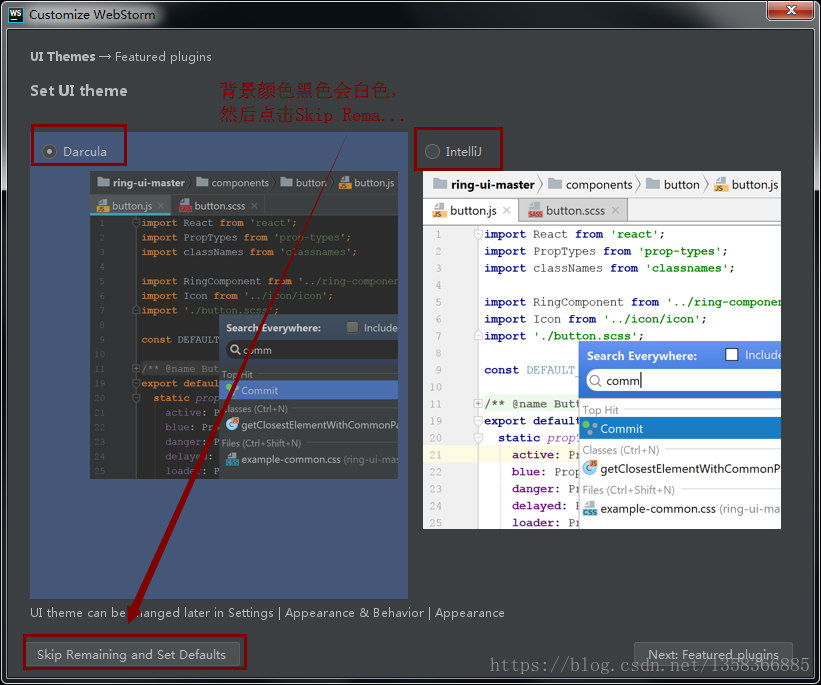
Task: Close button.js tab in light preview
Action: pos(506,211)
